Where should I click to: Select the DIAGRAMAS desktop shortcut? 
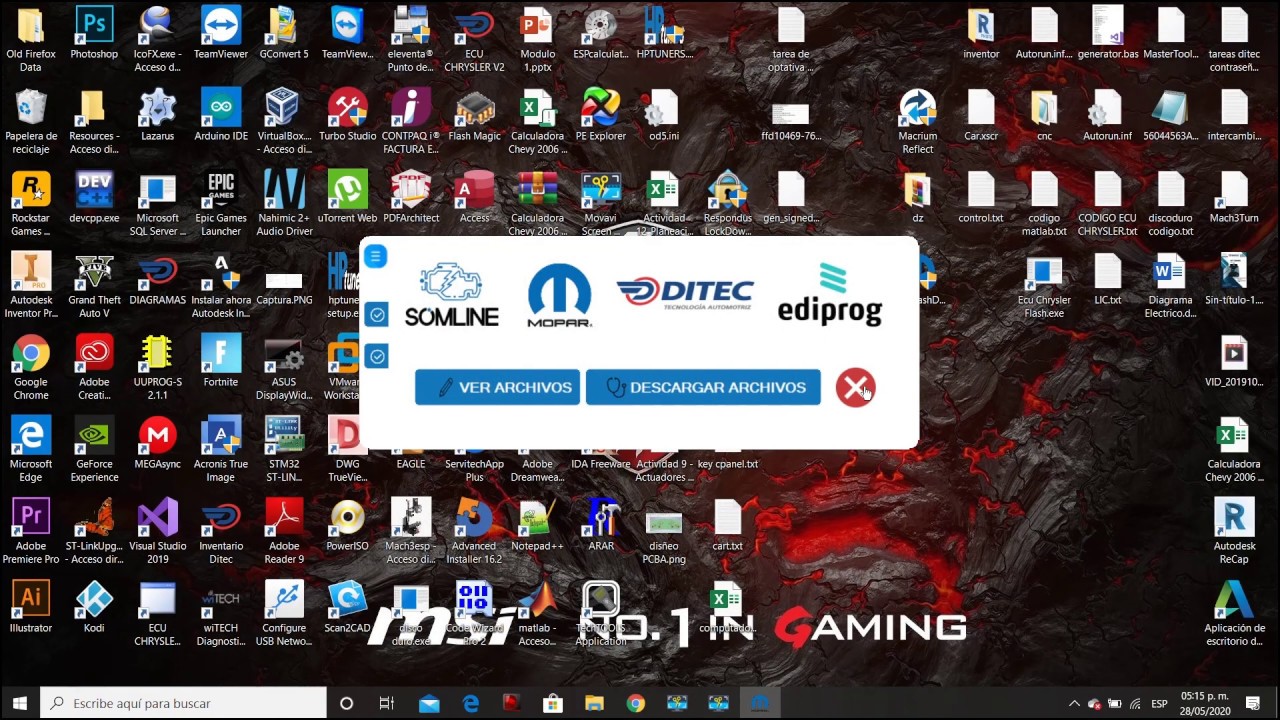coord(157,280)
